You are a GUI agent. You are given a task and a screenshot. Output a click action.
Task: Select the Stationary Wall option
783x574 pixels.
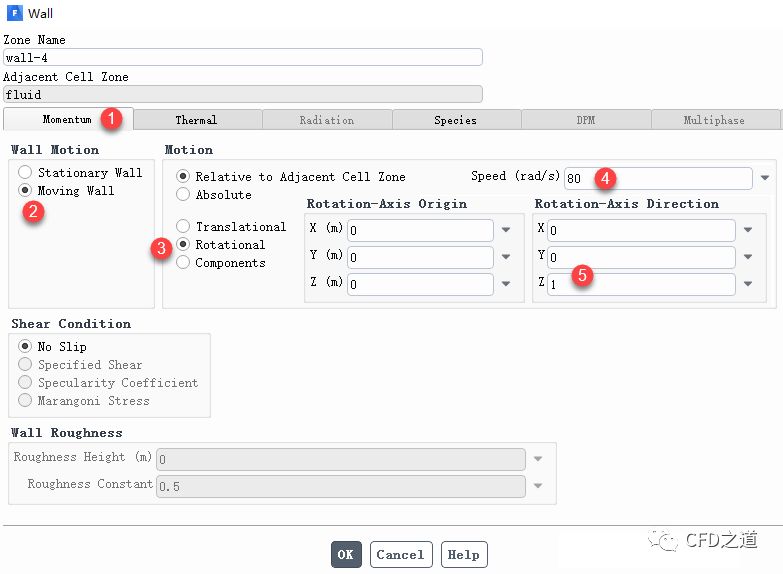point(26,173)
